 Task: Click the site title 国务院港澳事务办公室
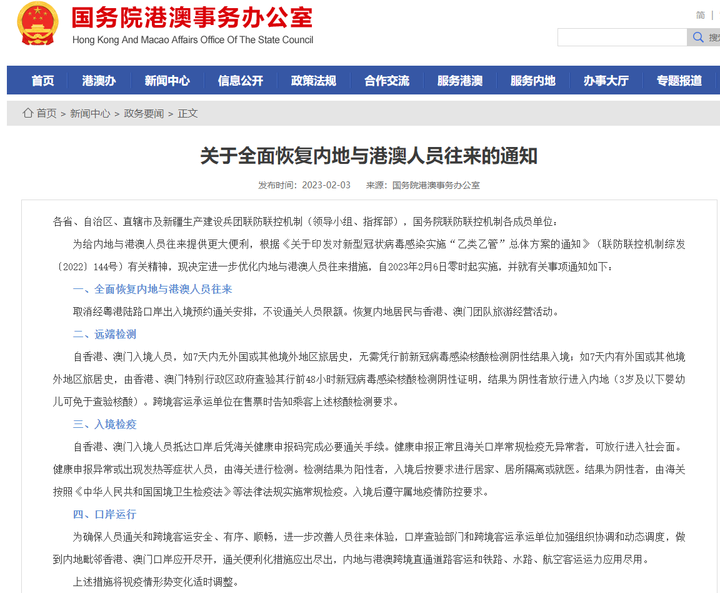click(192, 17)
